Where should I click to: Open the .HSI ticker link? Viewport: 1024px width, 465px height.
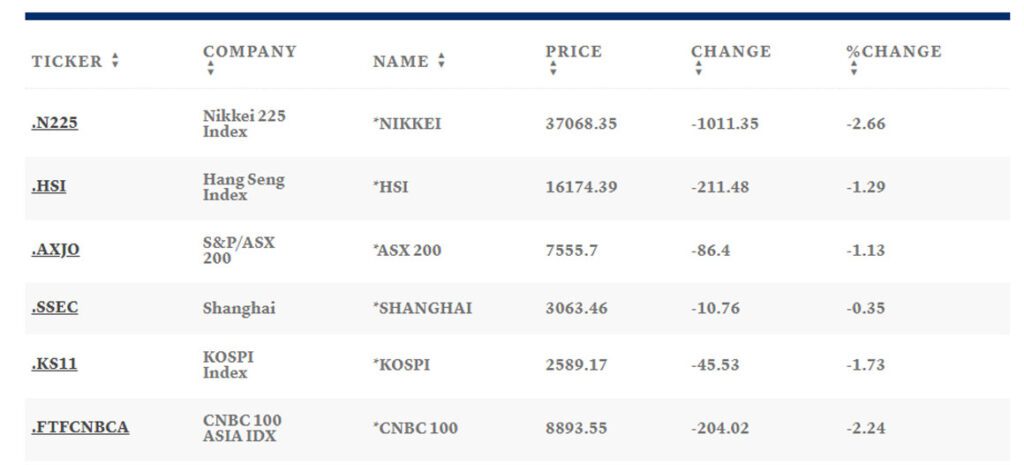click(x=49, y=187)
